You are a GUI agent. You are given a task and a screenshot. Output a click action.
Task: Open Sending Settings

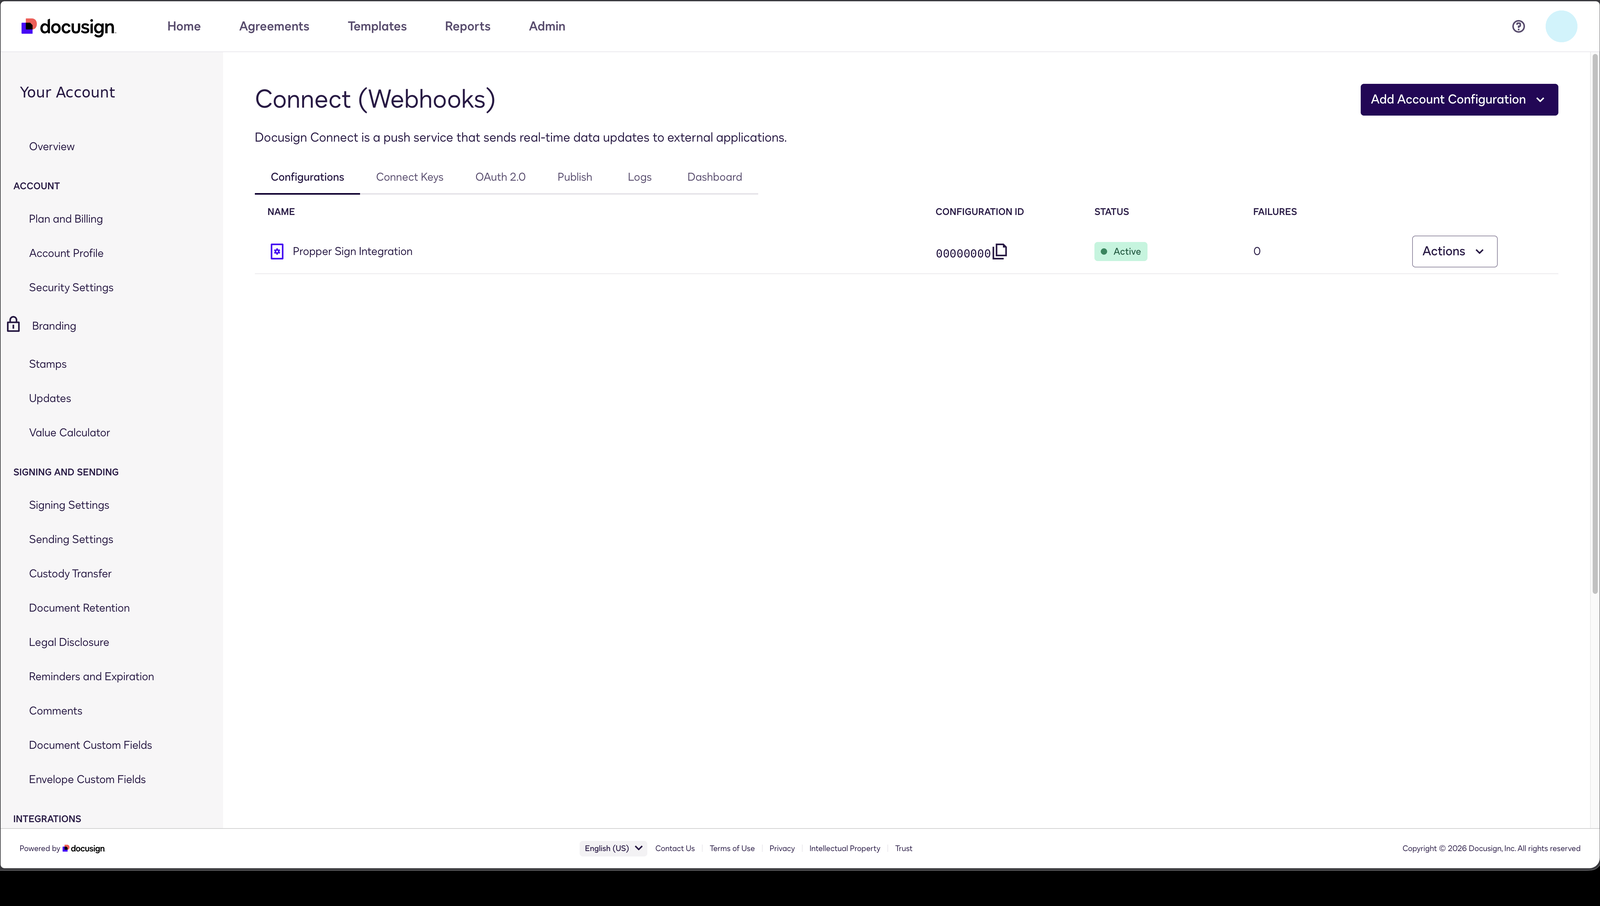click(71, 540)
